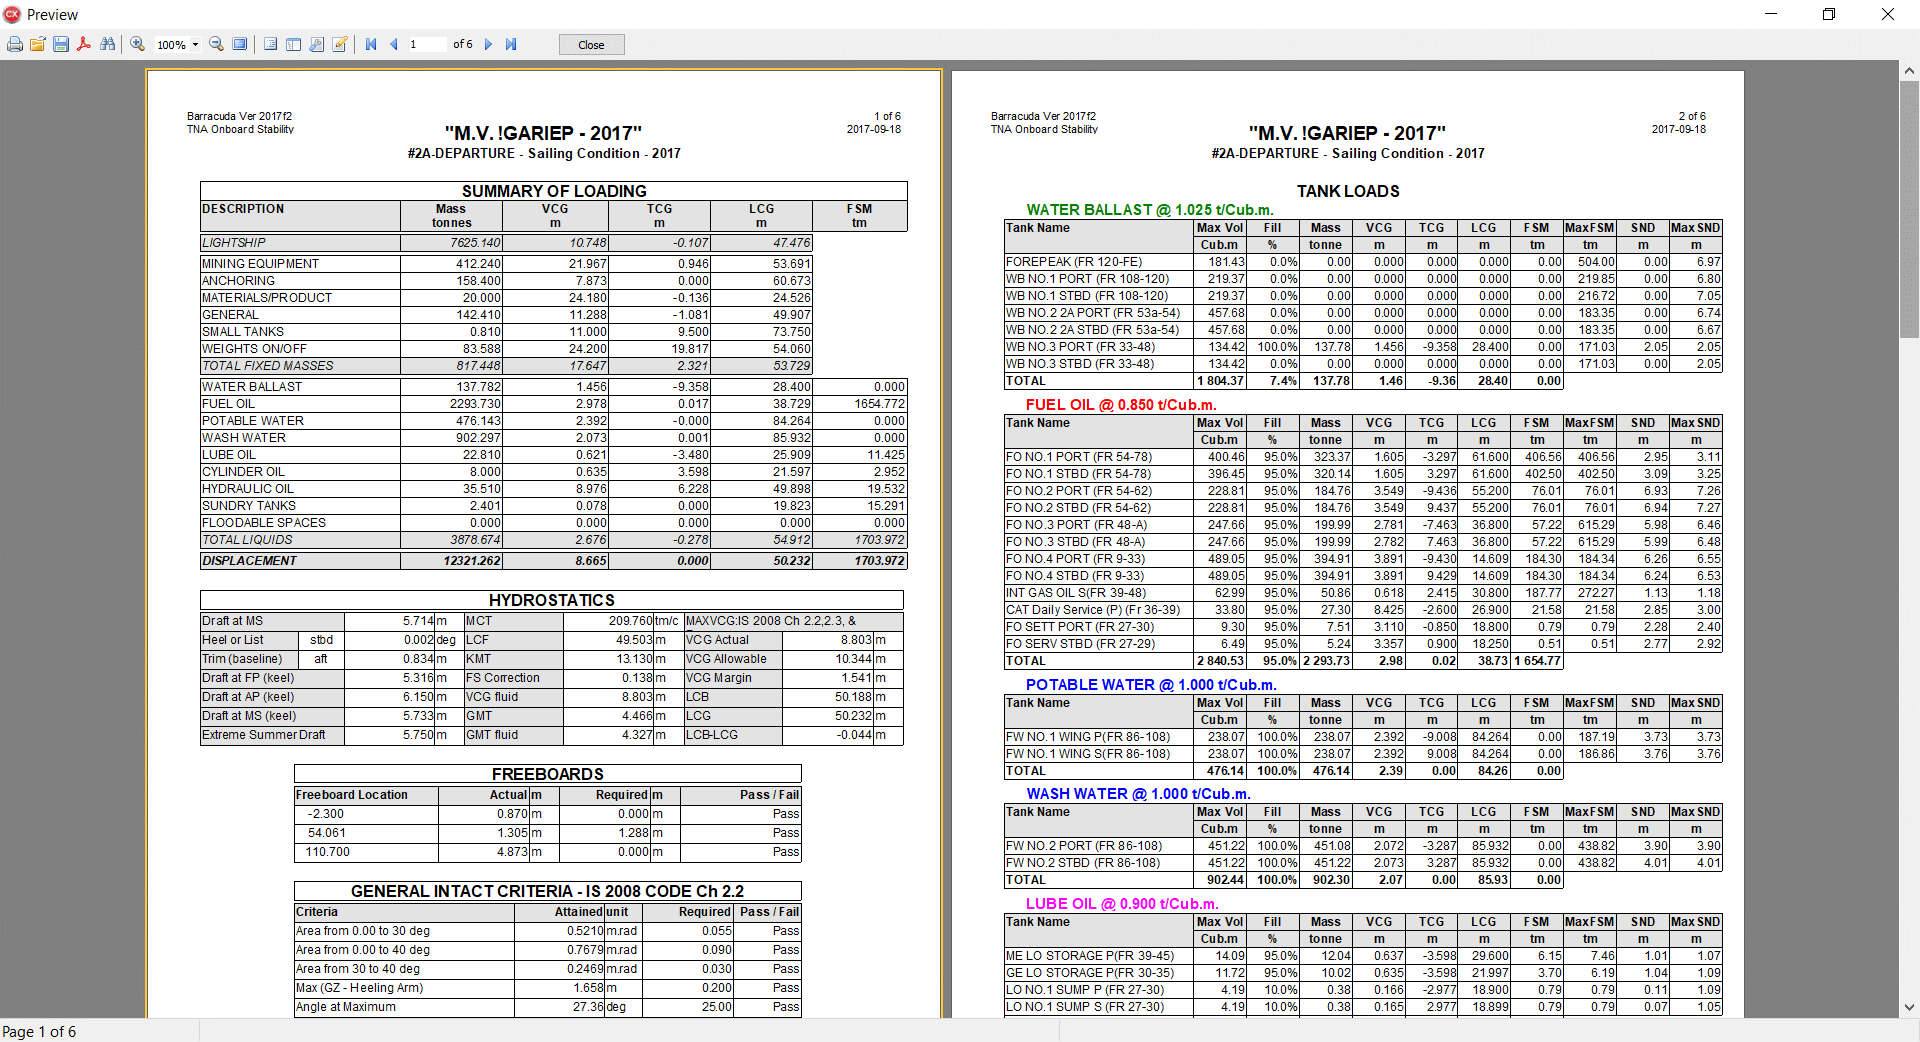Go to the next page

pos(488,44)
